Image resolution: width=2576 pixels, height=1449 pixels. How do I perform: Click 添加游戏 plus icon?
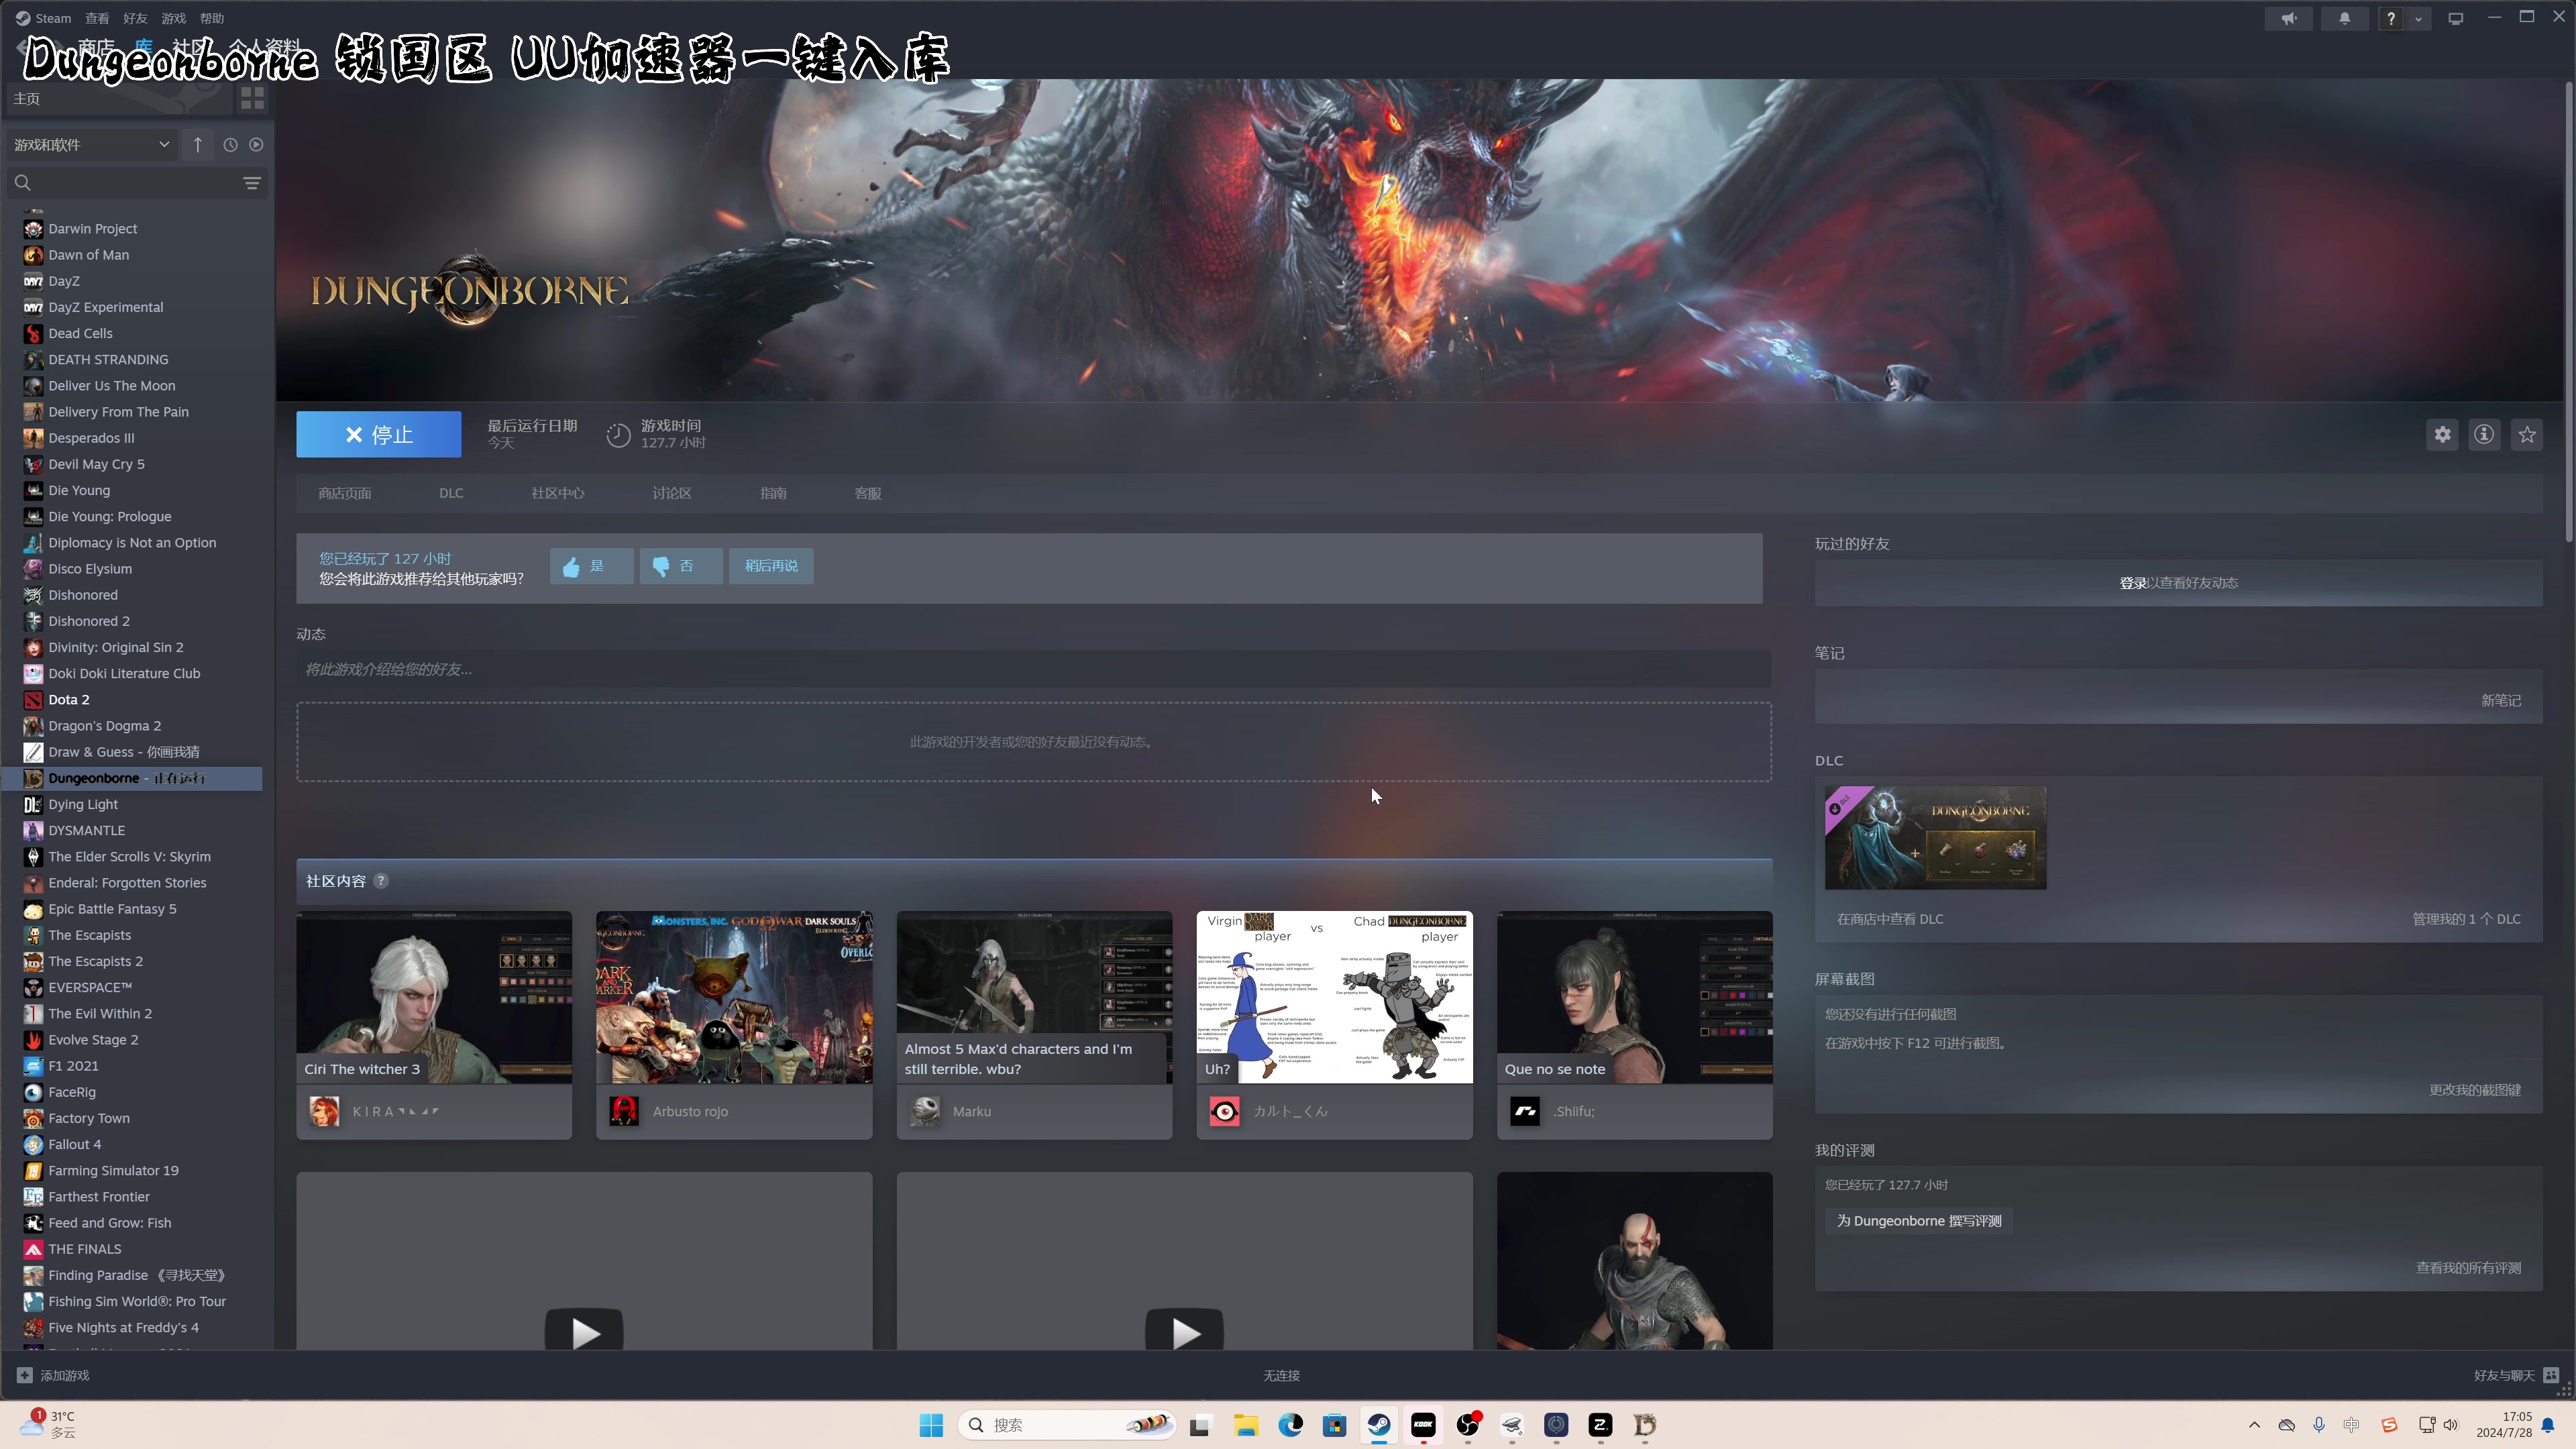pyautogui.click(x=25, y=1375)
